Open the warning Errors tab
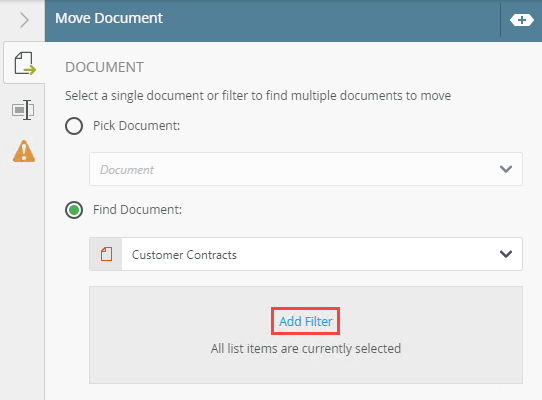The width and height of the screenshot is (542, 400). tap(24, 151)
